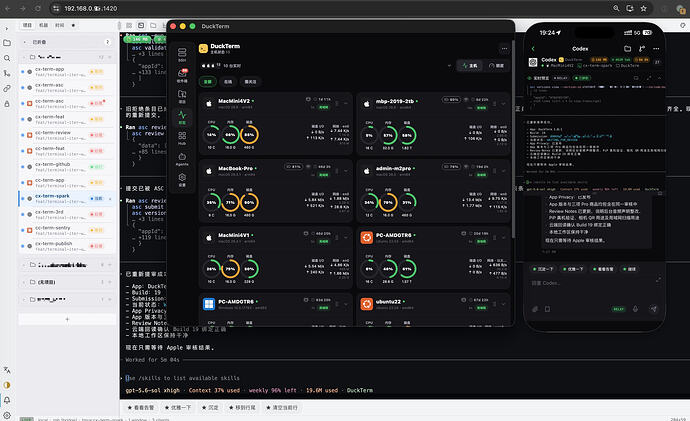Click the Ubuntu icon on PC-AMDOTR6 card
690x421 pixels.
click(x=367, y=238)
